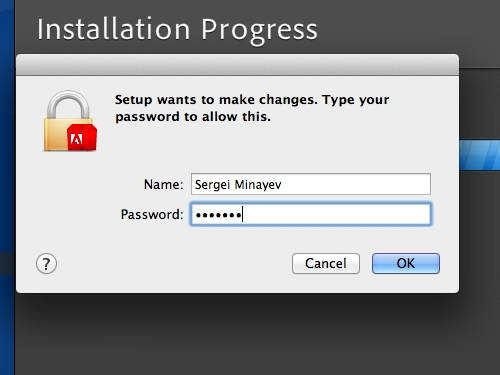
Task: Click the empty right part of the Password field
Action: [337, 214]
